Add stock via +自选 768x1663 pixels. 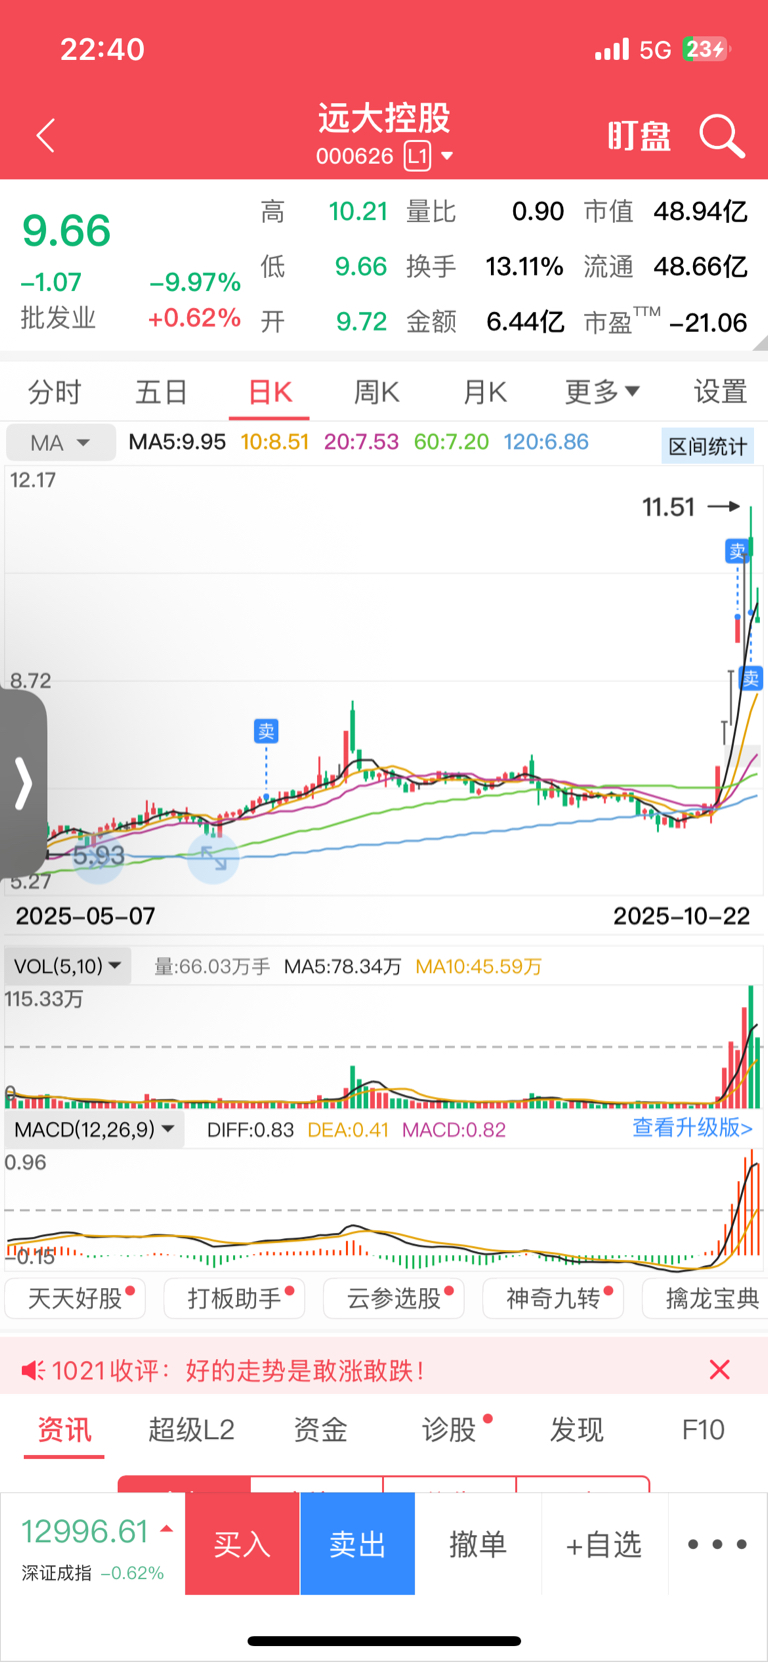603,1544
